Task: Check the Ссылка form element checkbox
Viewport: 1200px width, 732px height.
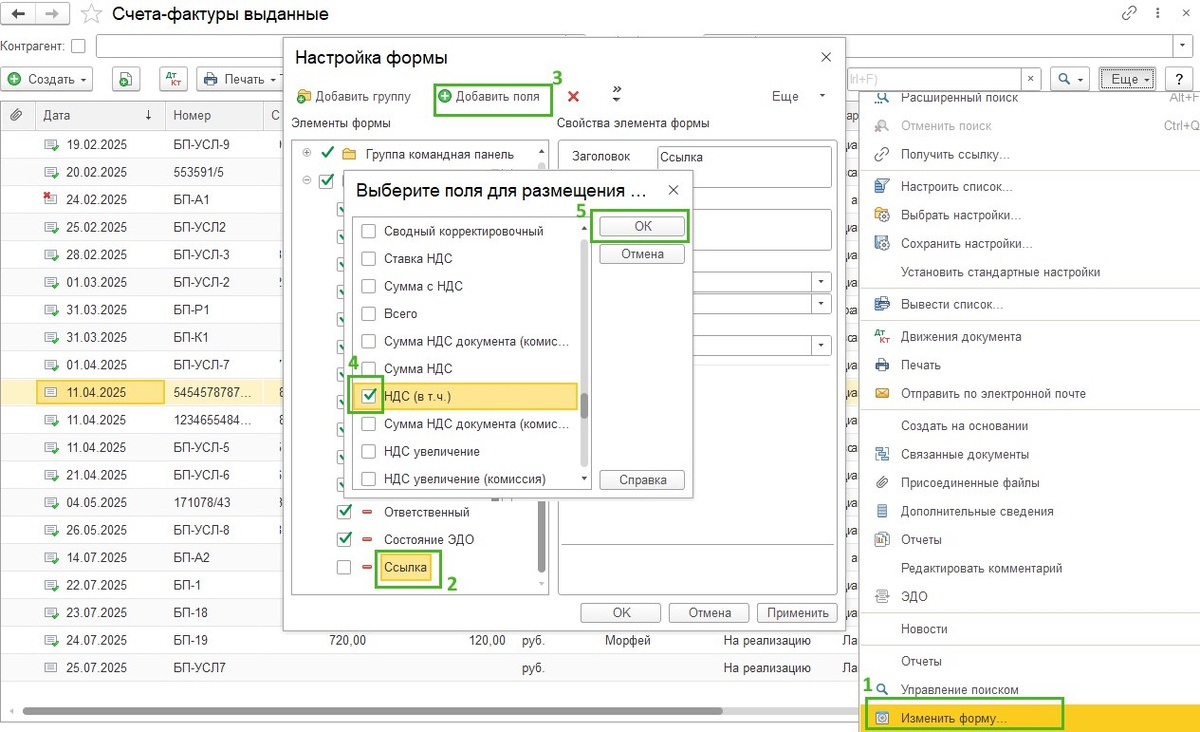Action: [345, 568]
